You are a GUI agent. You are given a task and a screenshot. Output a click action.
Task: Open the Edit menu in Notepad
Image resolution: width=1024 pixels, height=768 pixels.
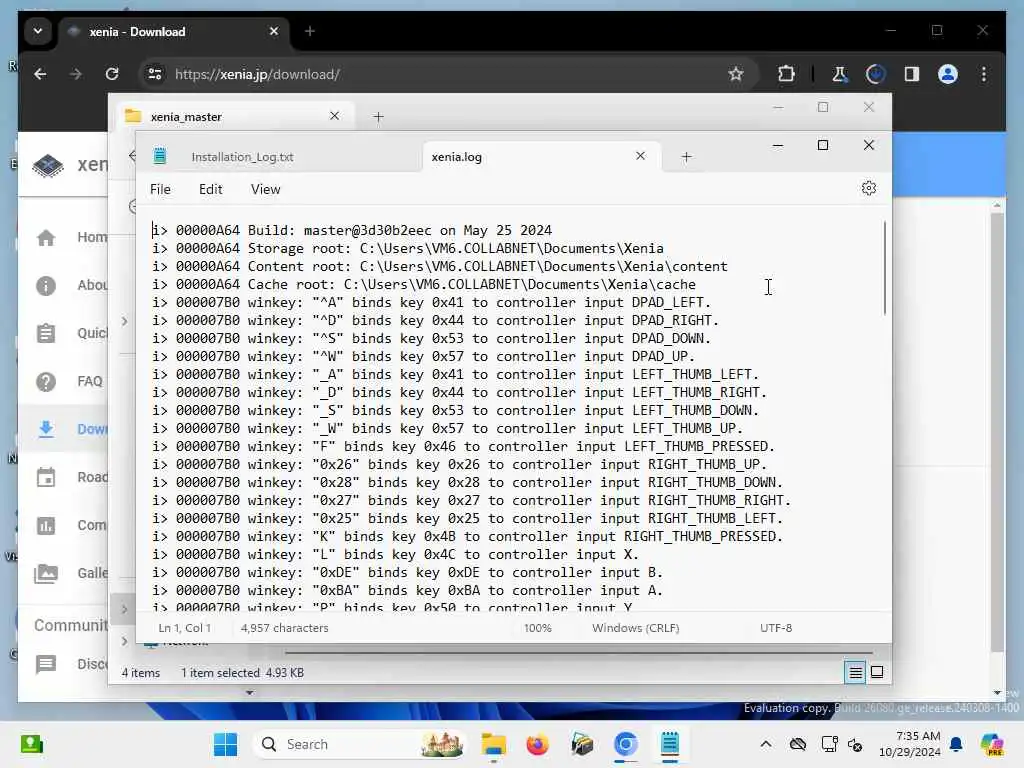pos(210,189)
